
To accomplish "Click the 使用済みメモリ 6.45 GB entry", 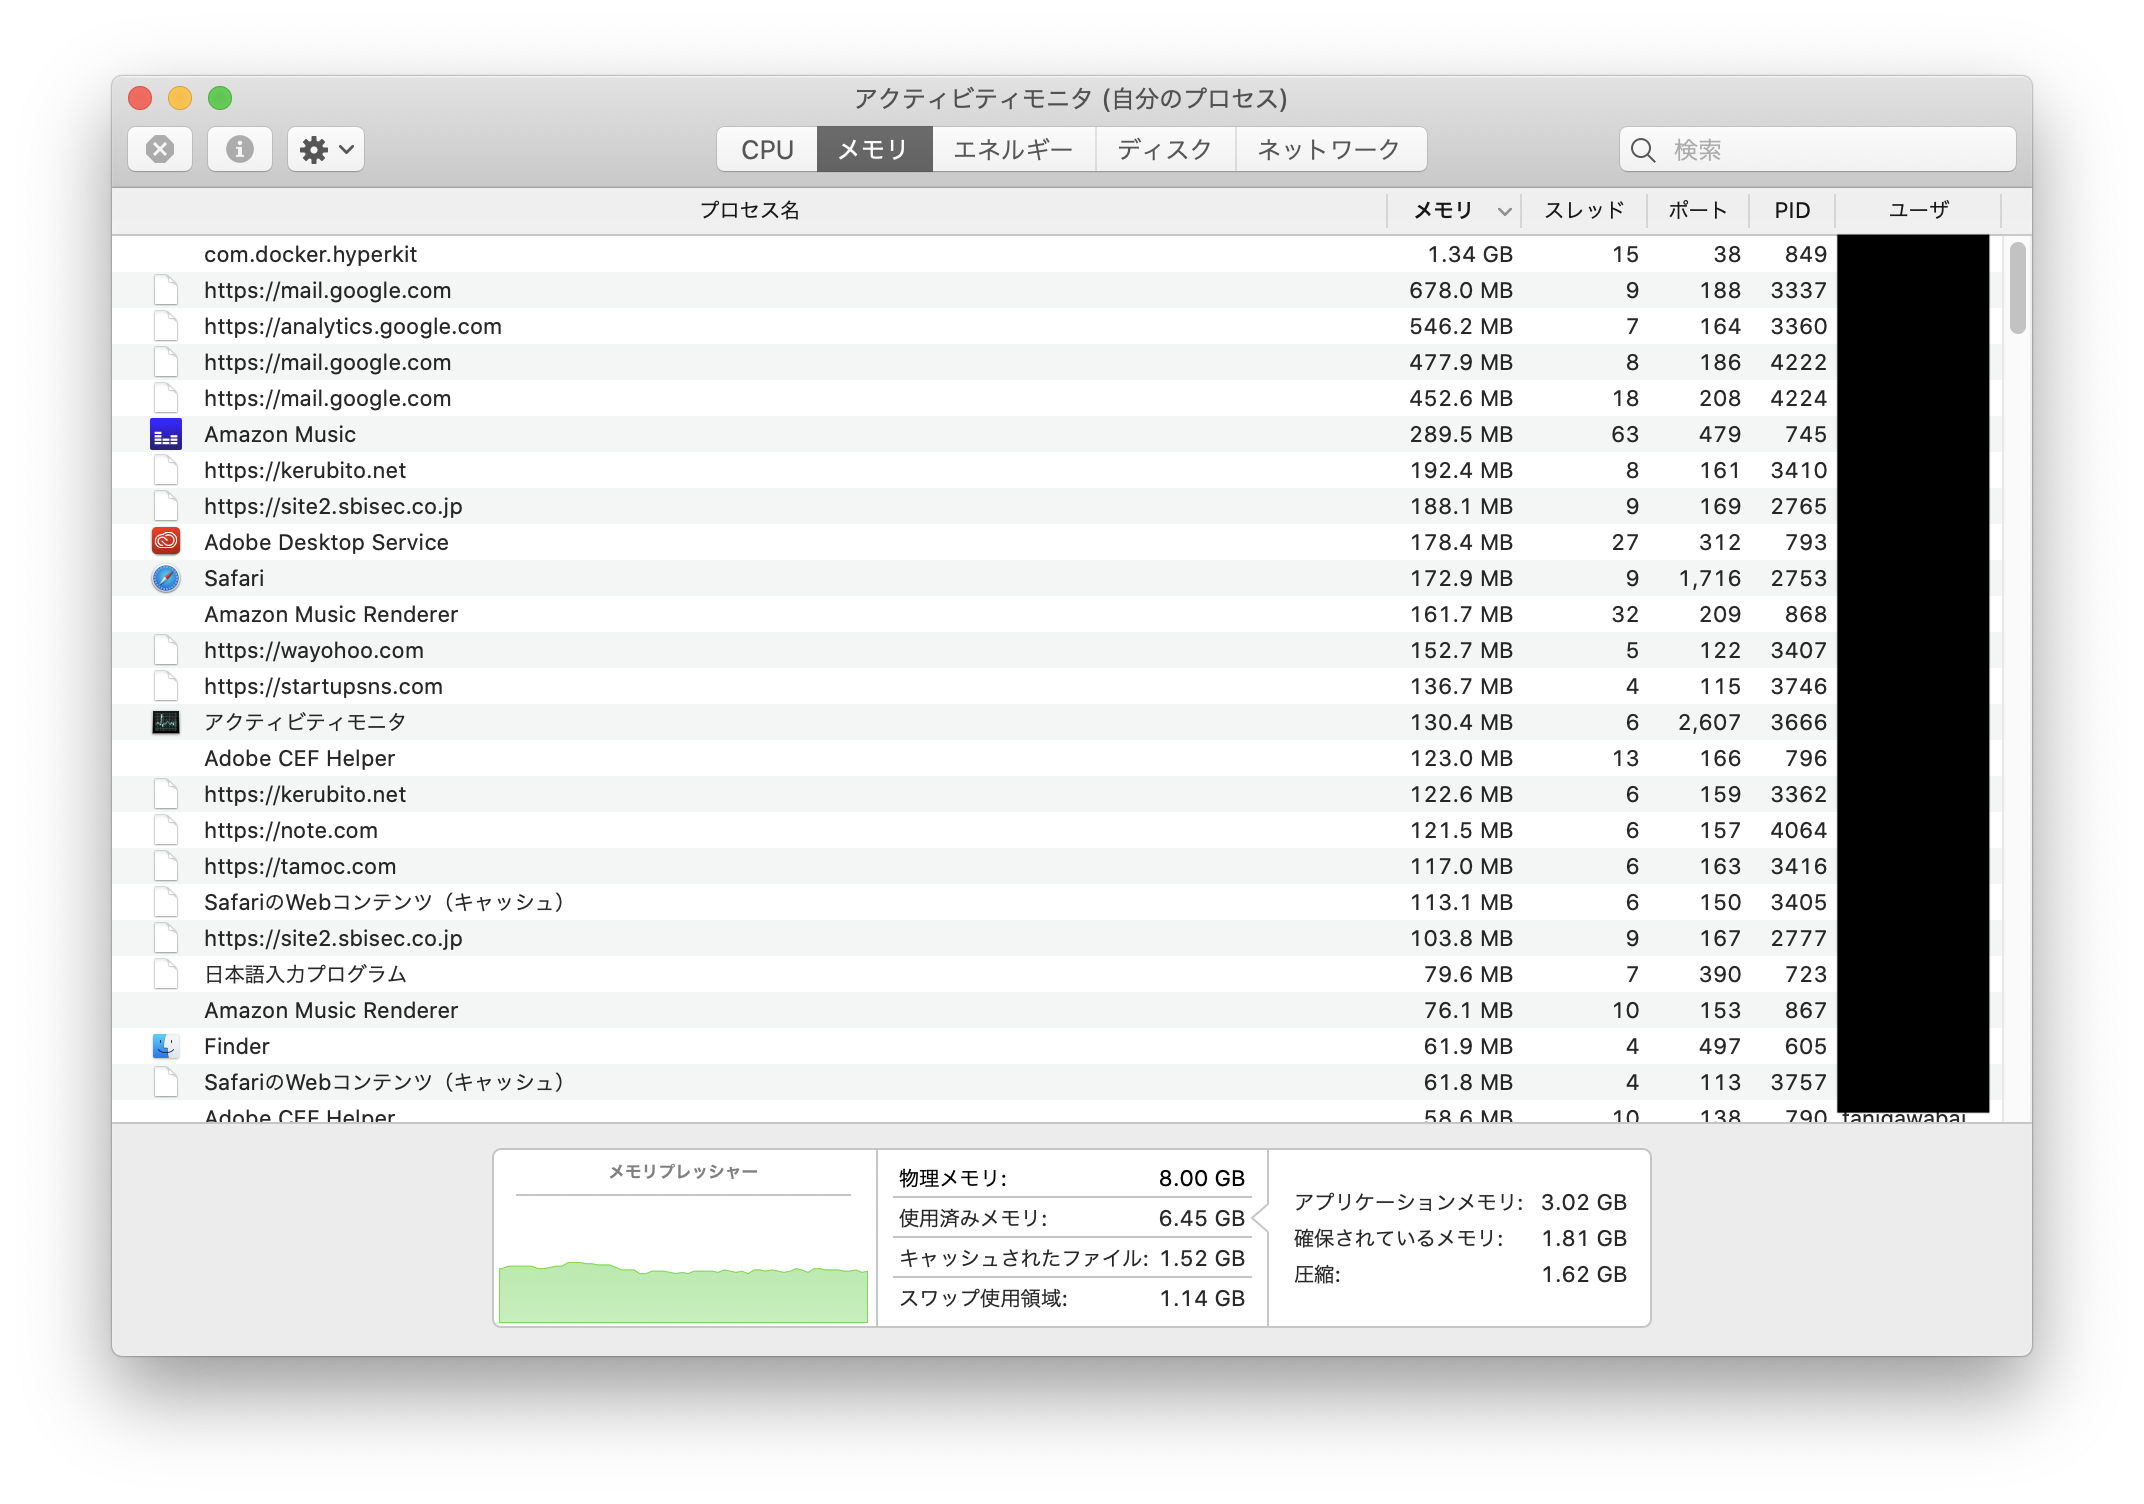I will coord(1072,1218).
